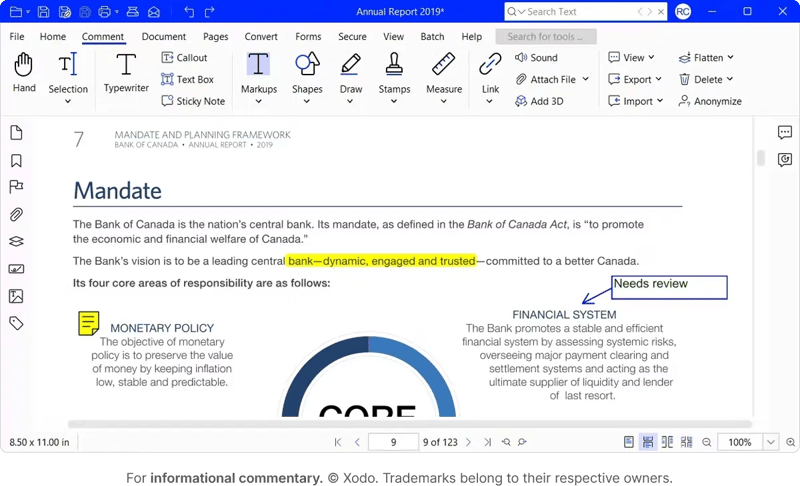Click the next view icon
The image size is (800, 486).
[522, 442]
